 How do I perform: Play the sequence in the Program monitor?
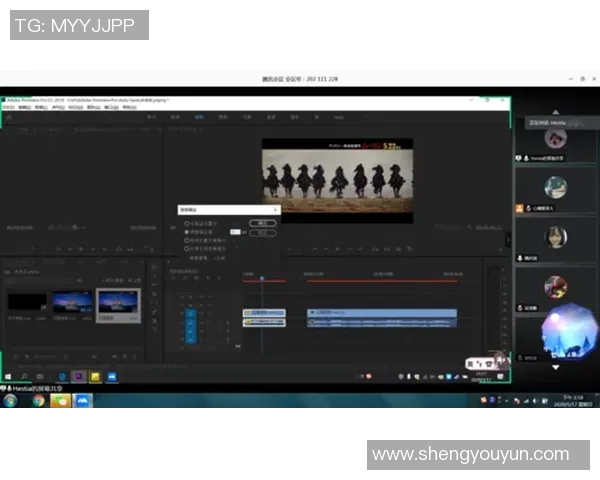tap(337, 249)
